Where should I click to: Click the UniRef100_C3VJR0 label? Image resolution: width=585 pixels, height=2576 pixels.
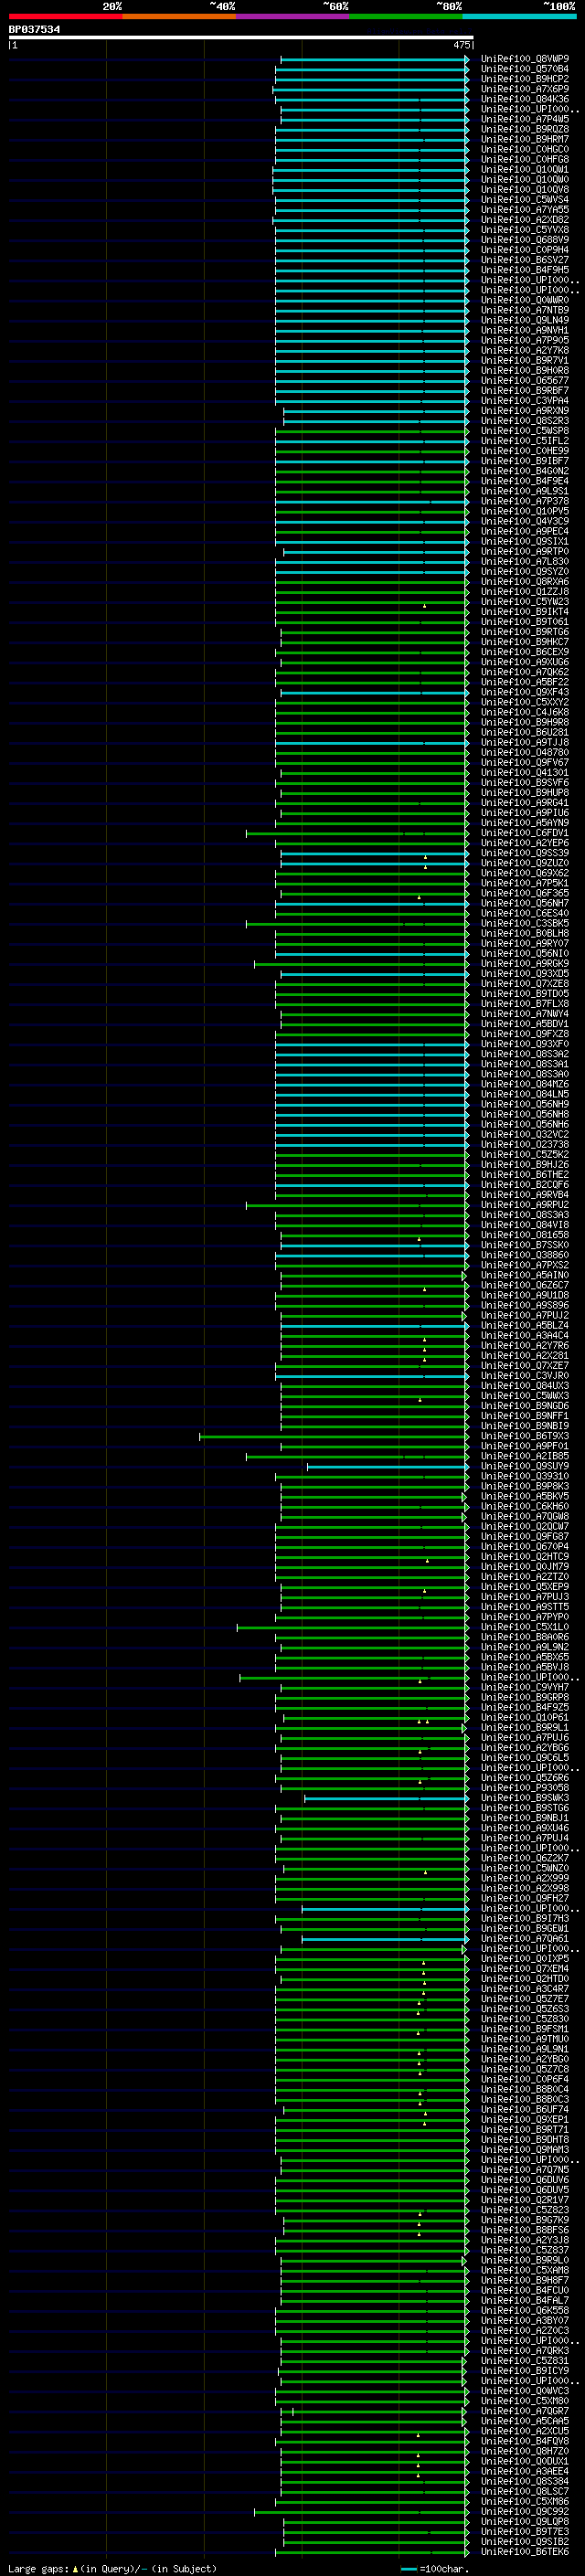pos(524,1376)
